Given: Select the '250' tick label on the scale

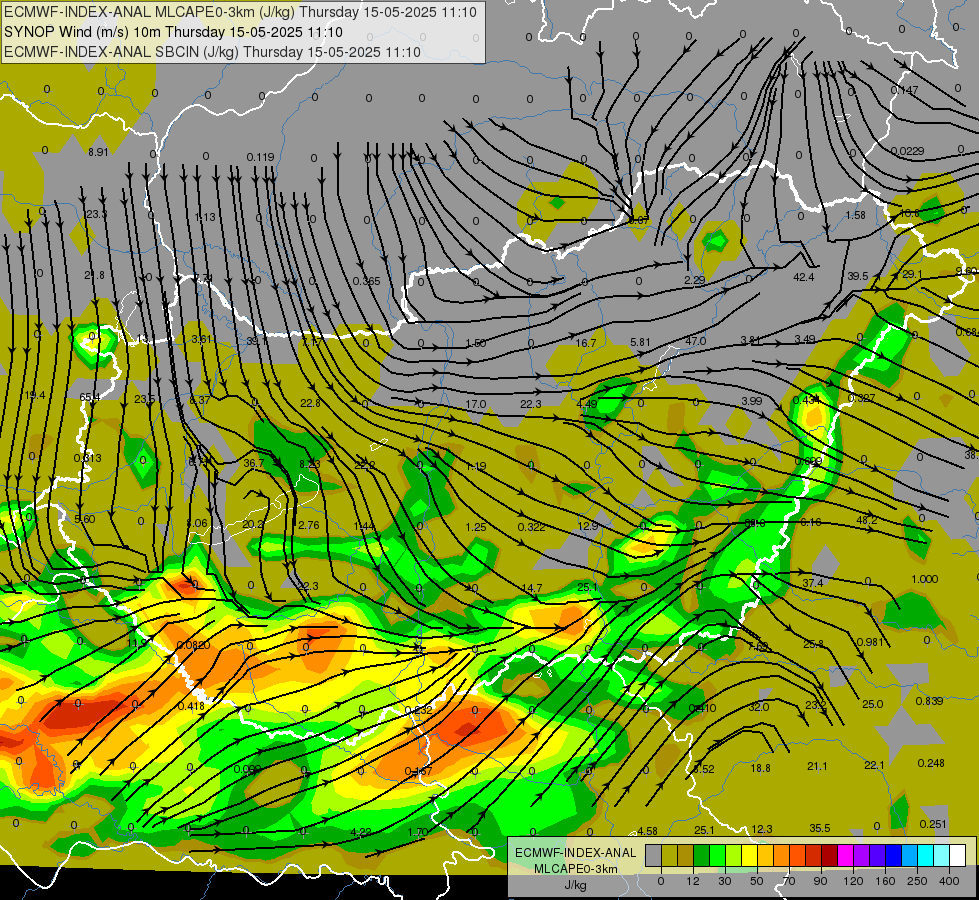Looking at the screenshot, I should click(x=917, y=881).
